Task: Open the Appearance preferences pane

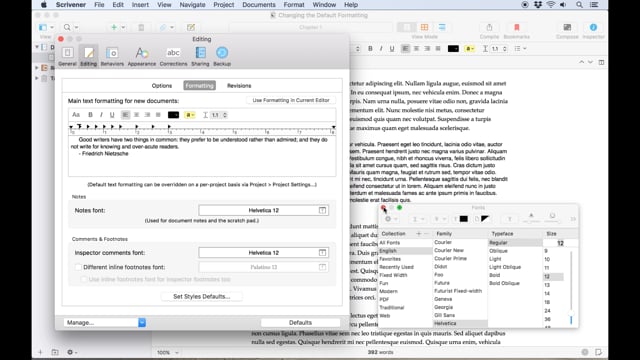Action: click(142, 56)
